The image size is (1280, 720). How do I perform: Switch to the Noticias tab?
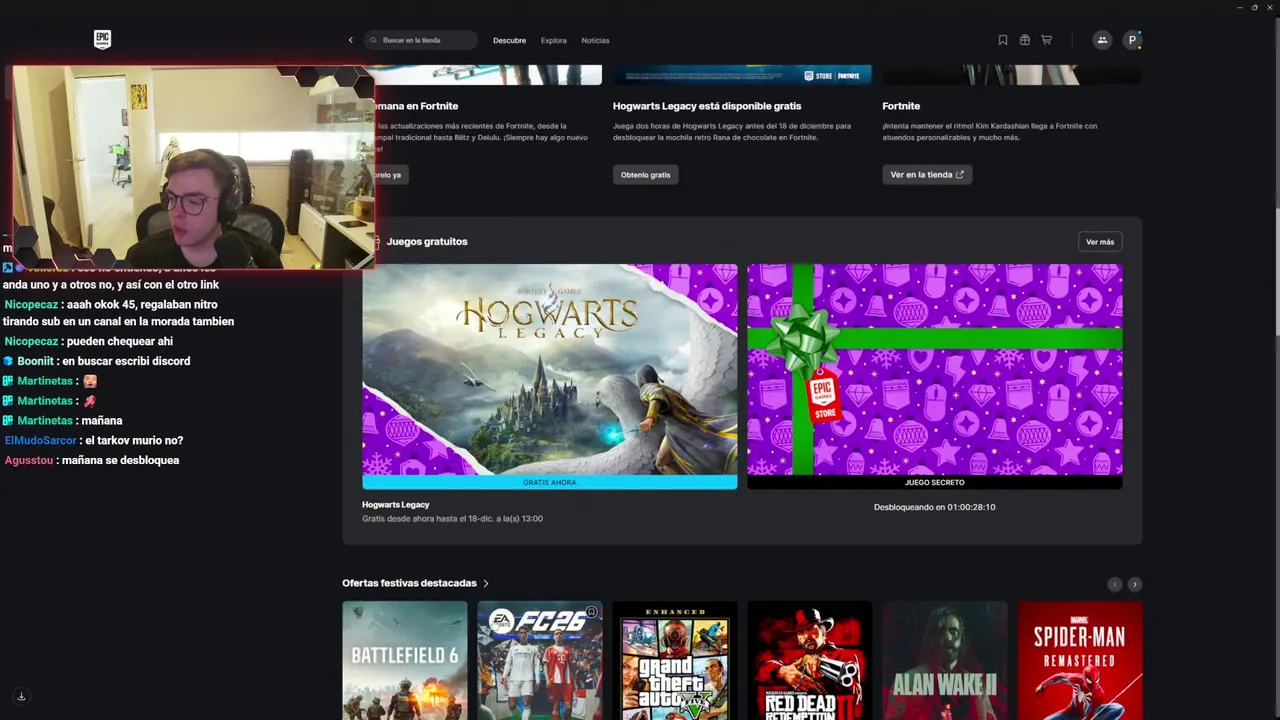click(x=595, y=40)
